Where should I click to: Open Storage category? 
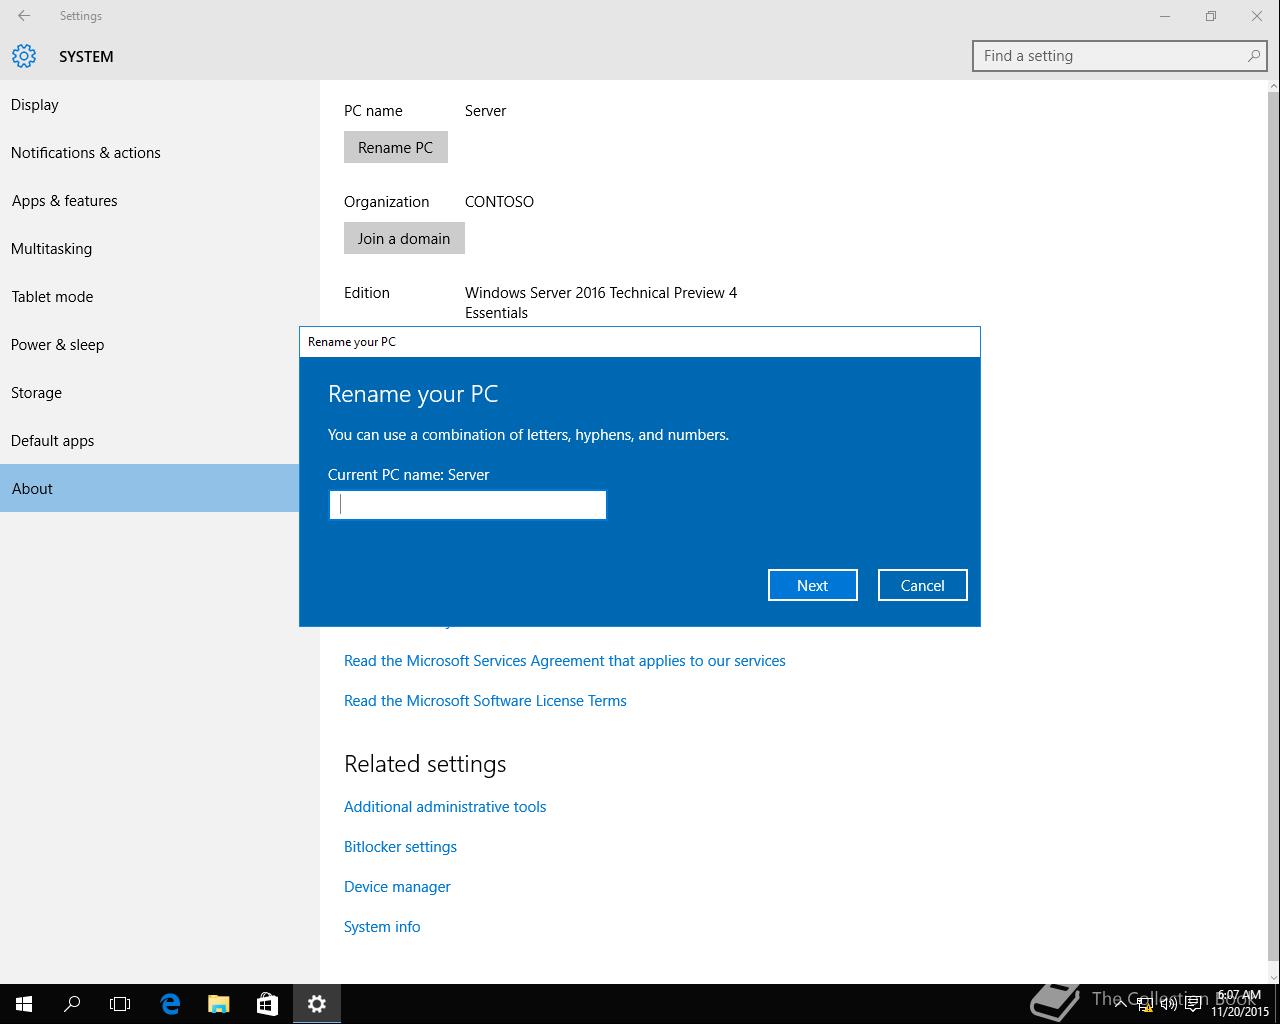(150, 393)
